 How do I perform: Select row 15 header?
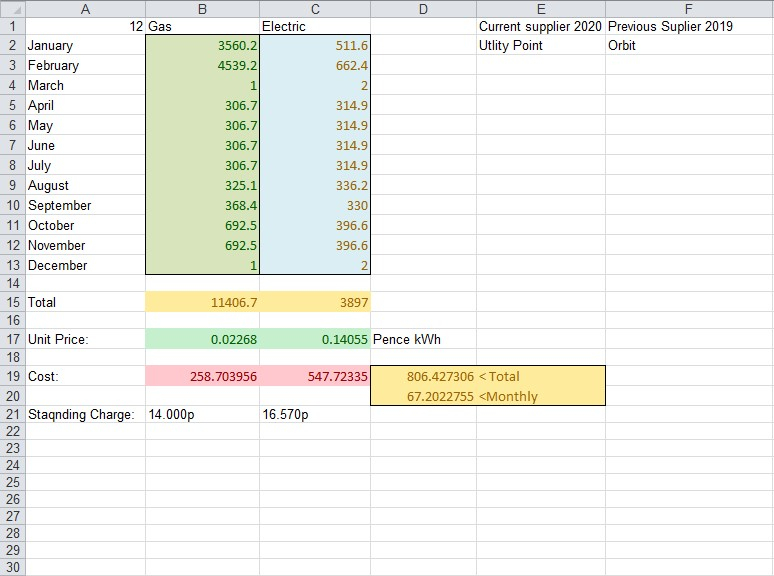tap(12, 302)
